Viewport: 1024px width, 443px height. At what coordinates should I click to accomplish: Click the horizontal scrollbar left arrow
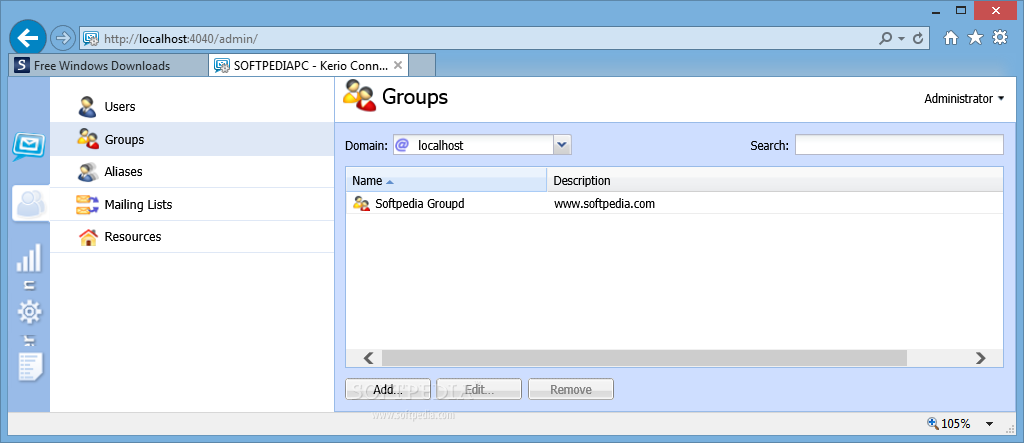pos(368,357)
